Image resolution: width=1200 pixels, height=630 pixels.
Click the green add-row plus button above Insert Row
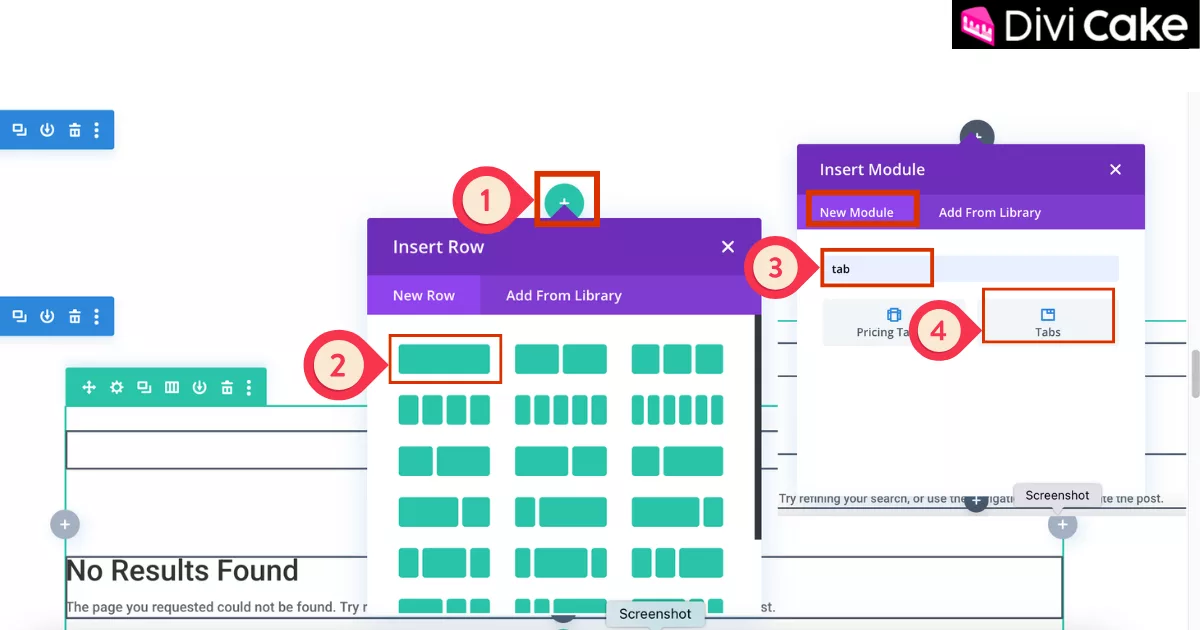564,203
